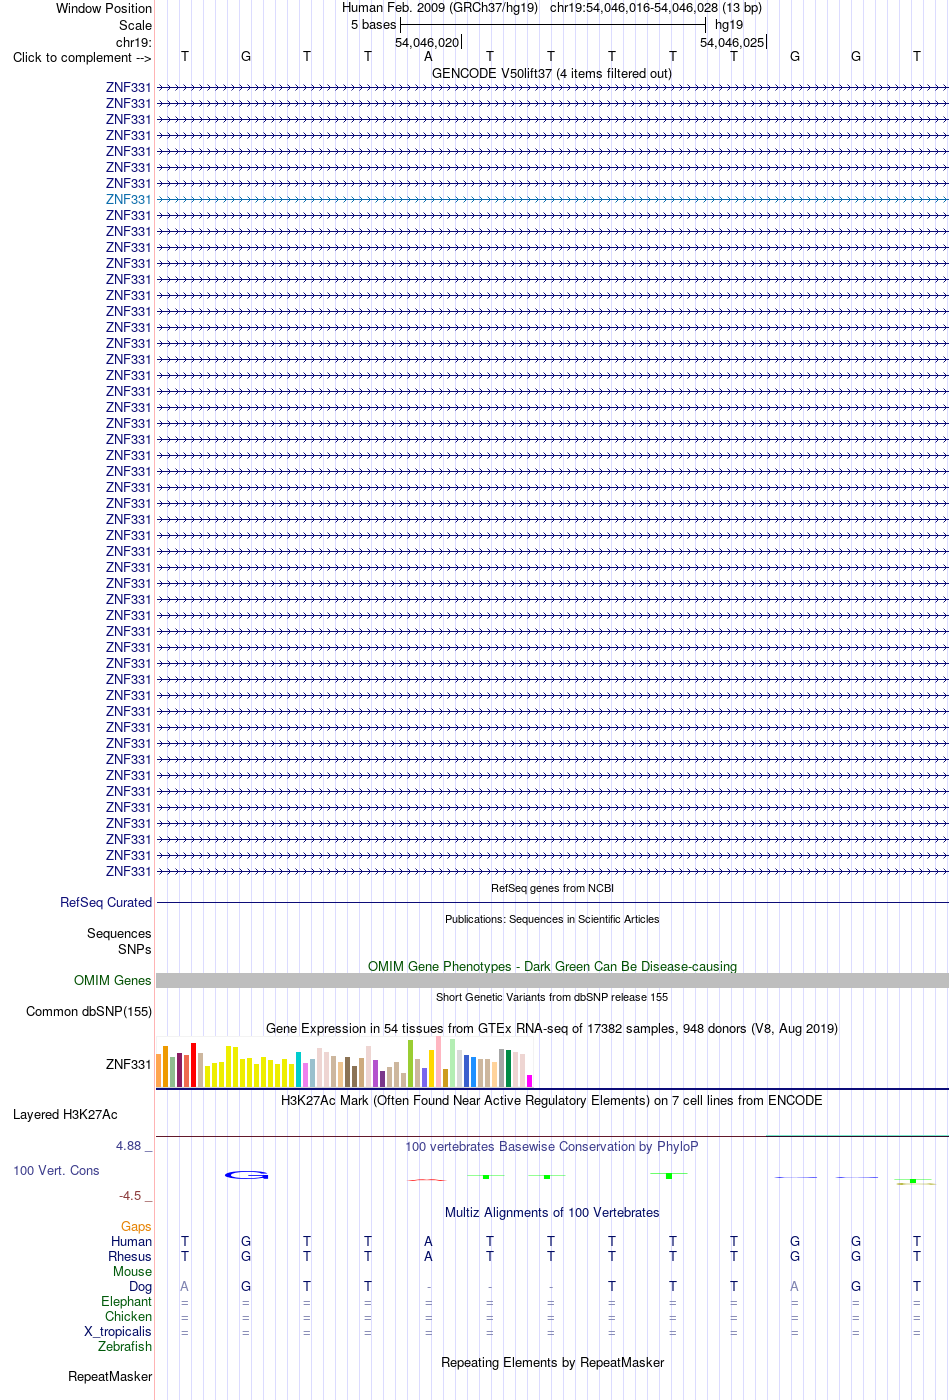Image resolution: width=950 pixels, height=1400 pixels.
Task: Open 'Publications: Sequences in Scientific Articles' title
Action: tap(552, 919)
